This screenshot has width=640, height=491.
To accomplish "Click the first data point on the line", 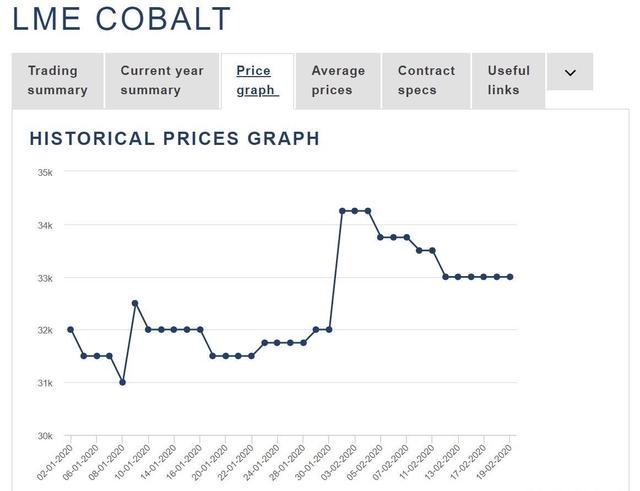I will tap(70, 329).
